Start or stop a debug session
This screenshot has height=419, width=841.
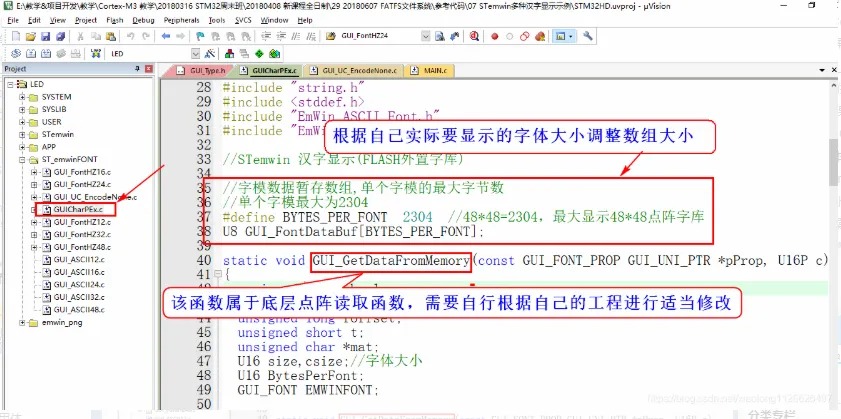474,36
